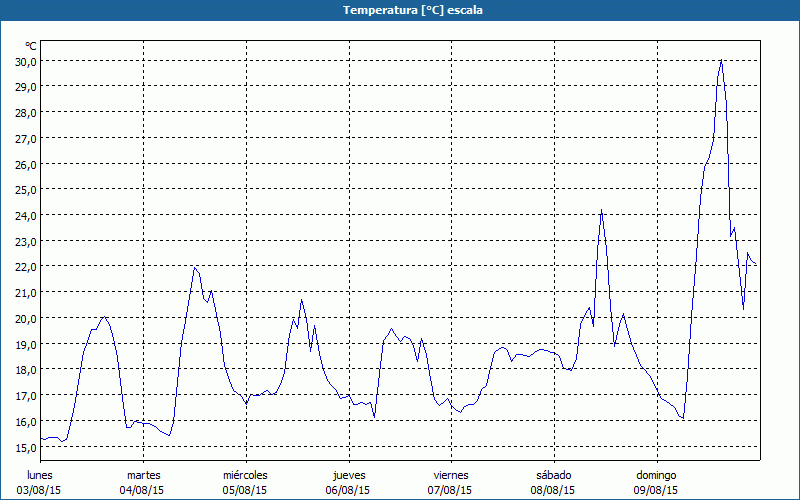Select the 30,0 label on temperature axis
800x500 pixels.
pyautogui.click(x=25, y=61)
